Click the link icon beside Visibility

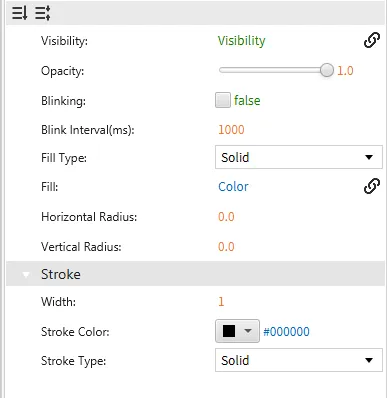pos(372,41)
